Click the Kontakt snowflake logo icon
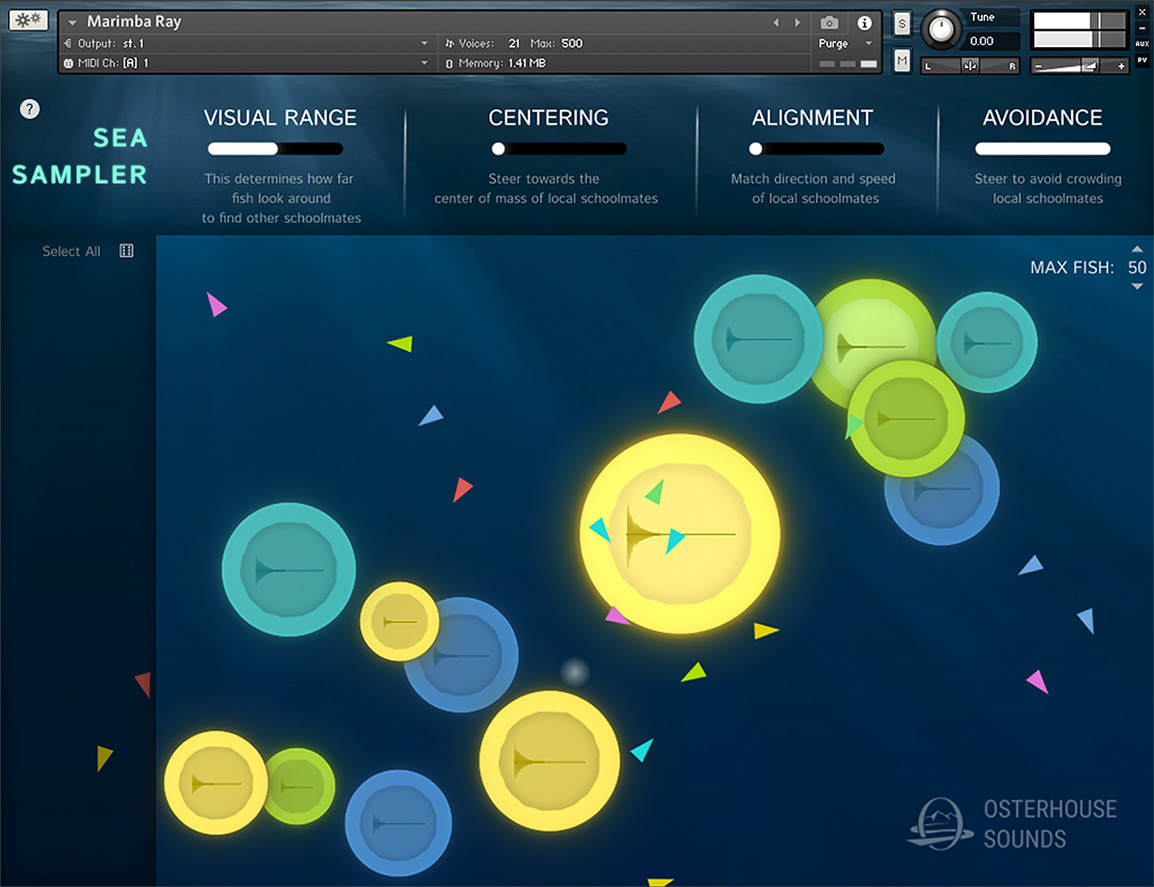Viewport: 1154px width, 887px height. click(27, 19)
